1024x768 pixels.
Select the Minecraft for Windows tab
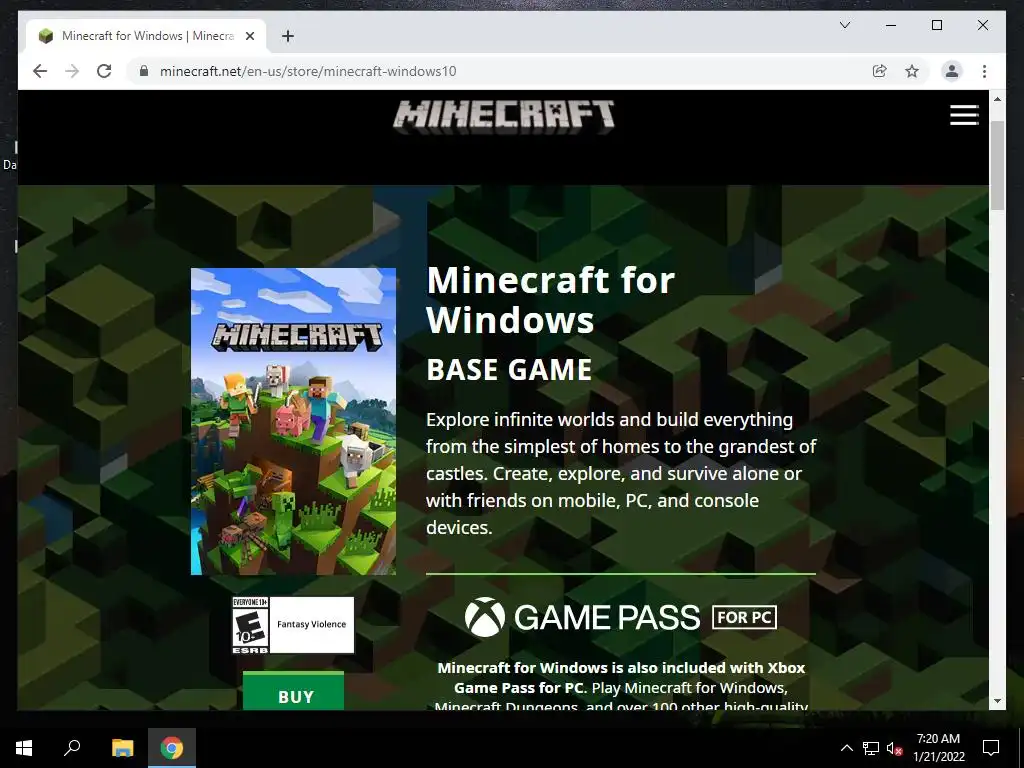pyautogui.click(x=146, y=36)
